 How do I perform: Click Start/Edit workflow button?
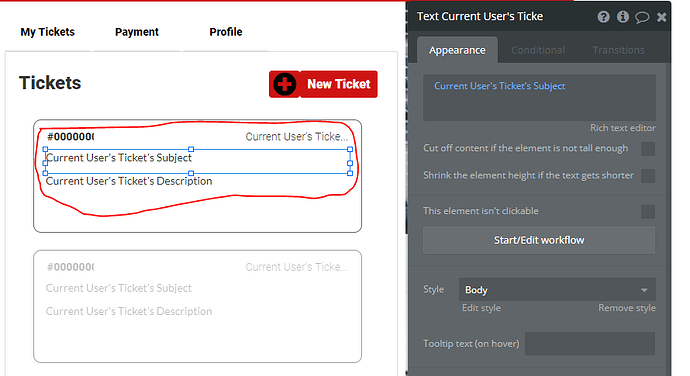click(x=539, y=240)
